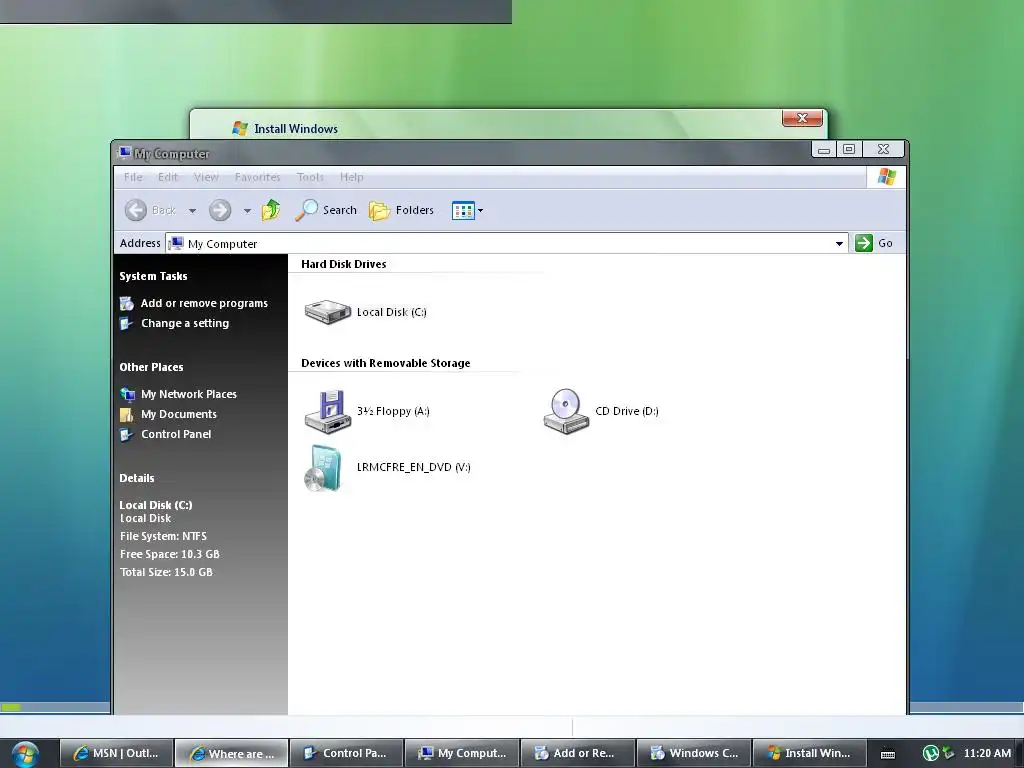The width and height of the screenshot is (1024, 768).
Task: Click the My Network Places sidebar icon
Action: (x=127, y=394)
